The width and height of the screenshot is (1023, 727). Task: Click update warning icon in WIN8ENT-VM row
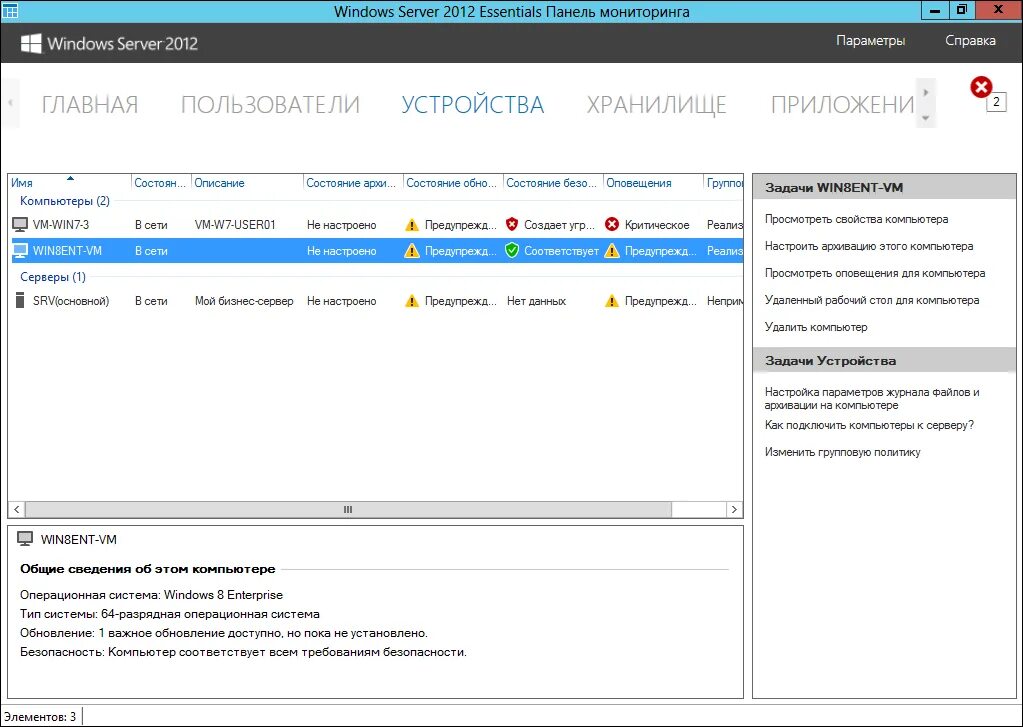coord(412,251)
